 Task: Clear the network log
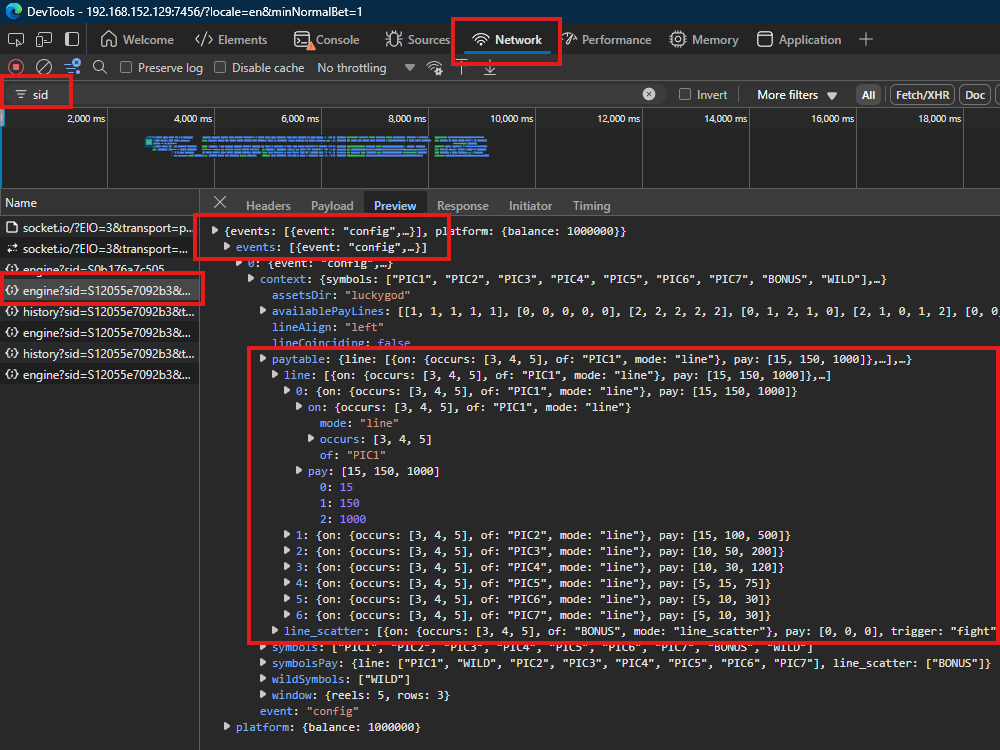[x=44, y=67]
